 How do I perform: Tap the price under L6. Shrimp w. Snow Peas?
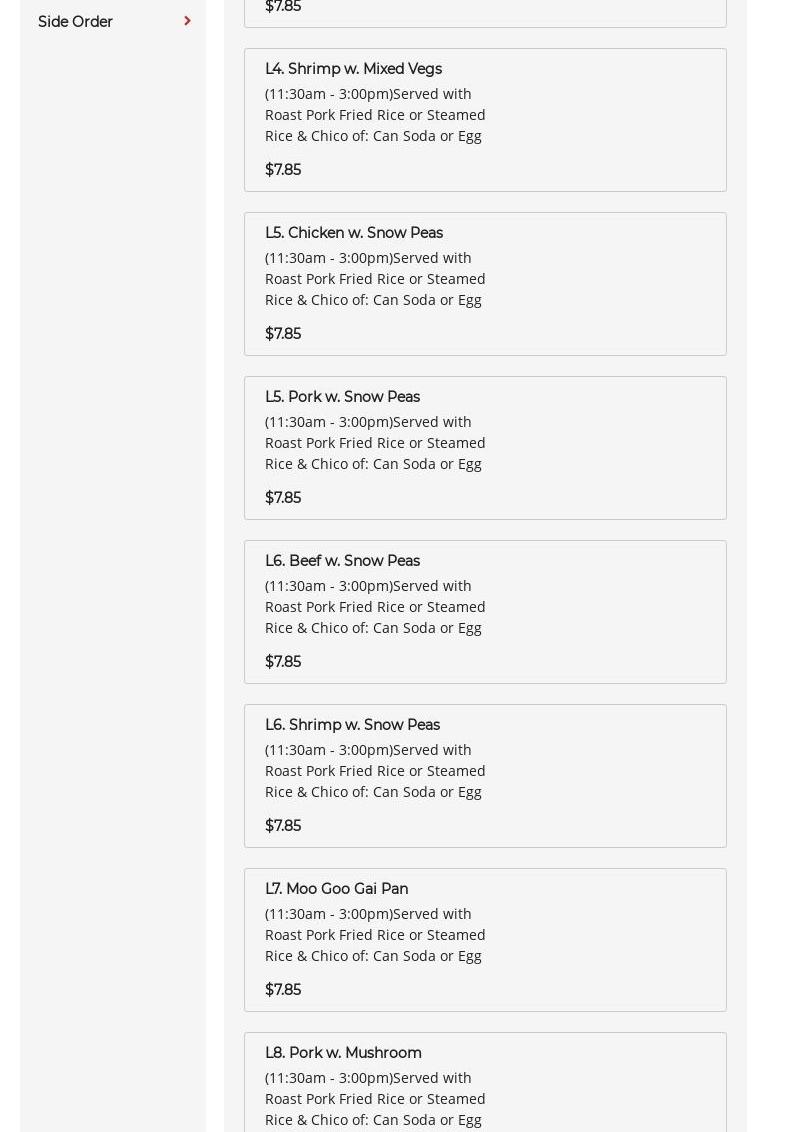pyautogui.click(x=283, y=826)
